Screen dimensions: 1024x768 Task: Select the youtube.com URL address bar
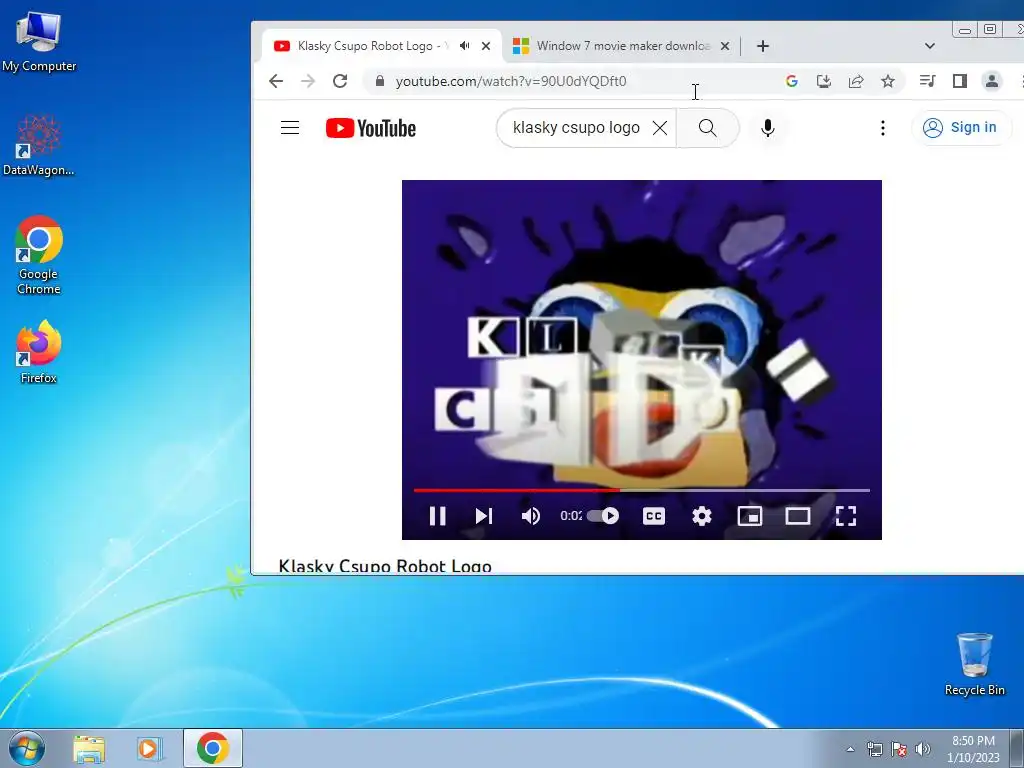(x=511, y=81)
